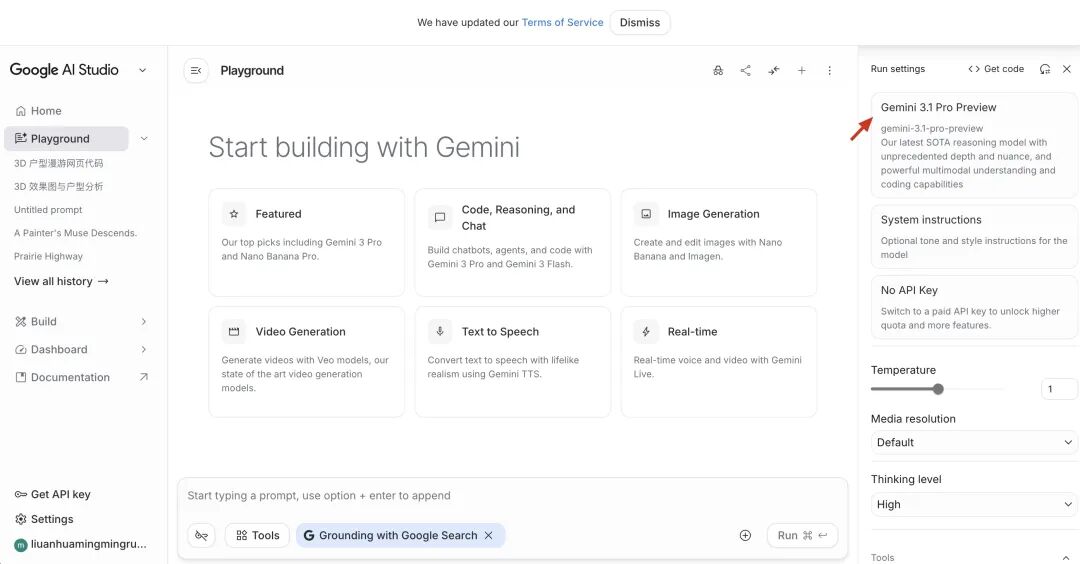1080x564 pixels.
Task: Expand the Dashboard section chevron
Action: pos(144,349)
